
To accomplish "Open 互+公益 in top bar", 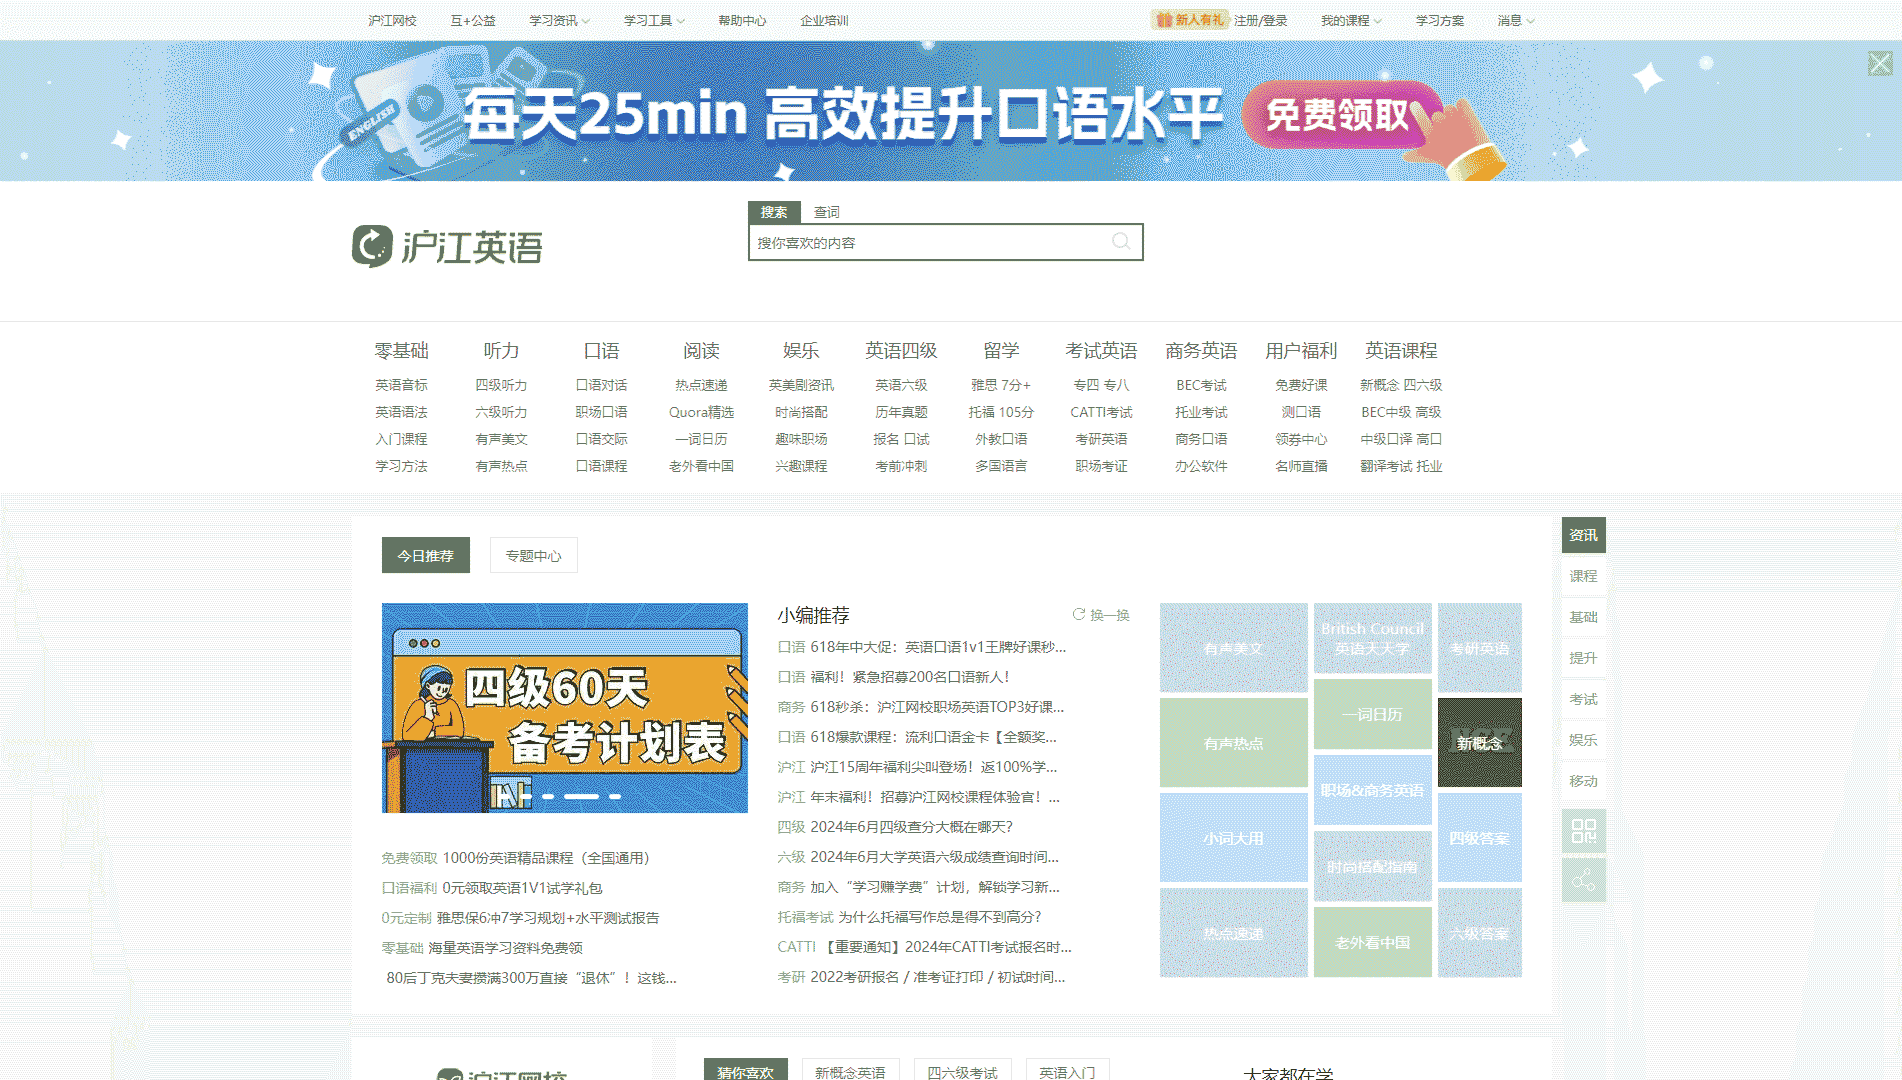I will 473,20.
